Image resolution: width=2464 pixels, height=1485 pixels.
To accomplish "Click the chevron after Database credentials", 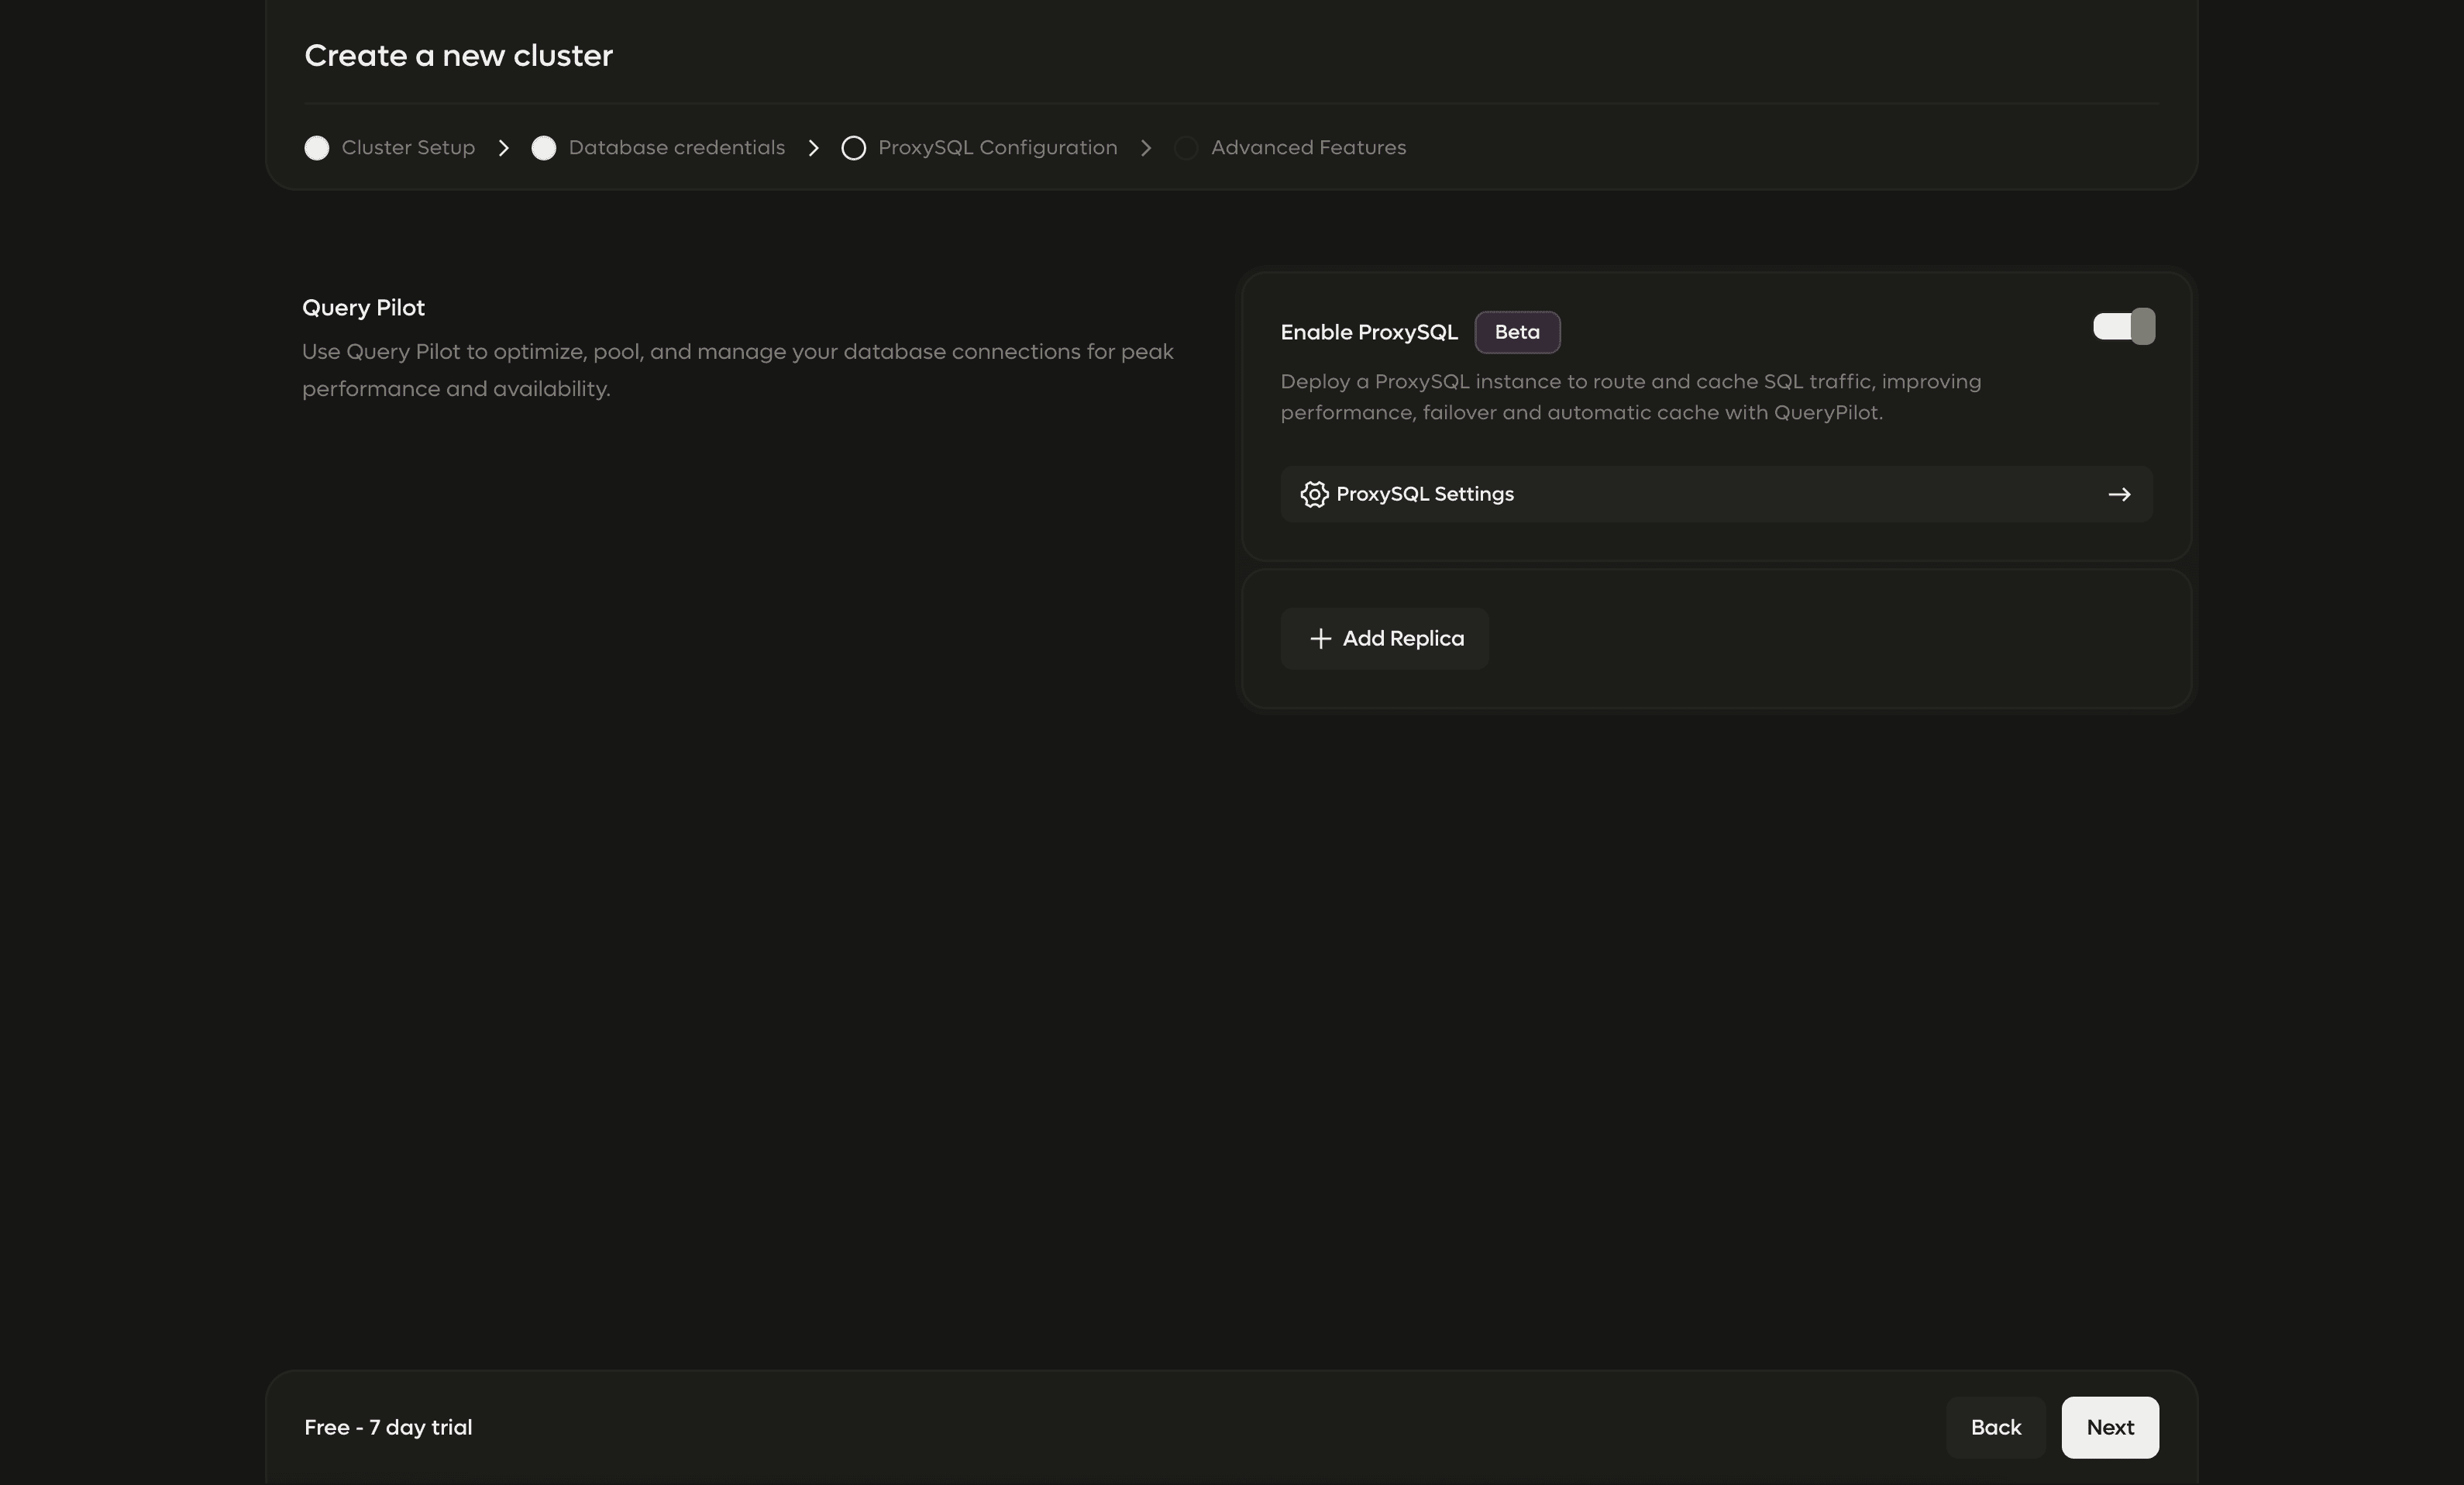I will point(813,148).
